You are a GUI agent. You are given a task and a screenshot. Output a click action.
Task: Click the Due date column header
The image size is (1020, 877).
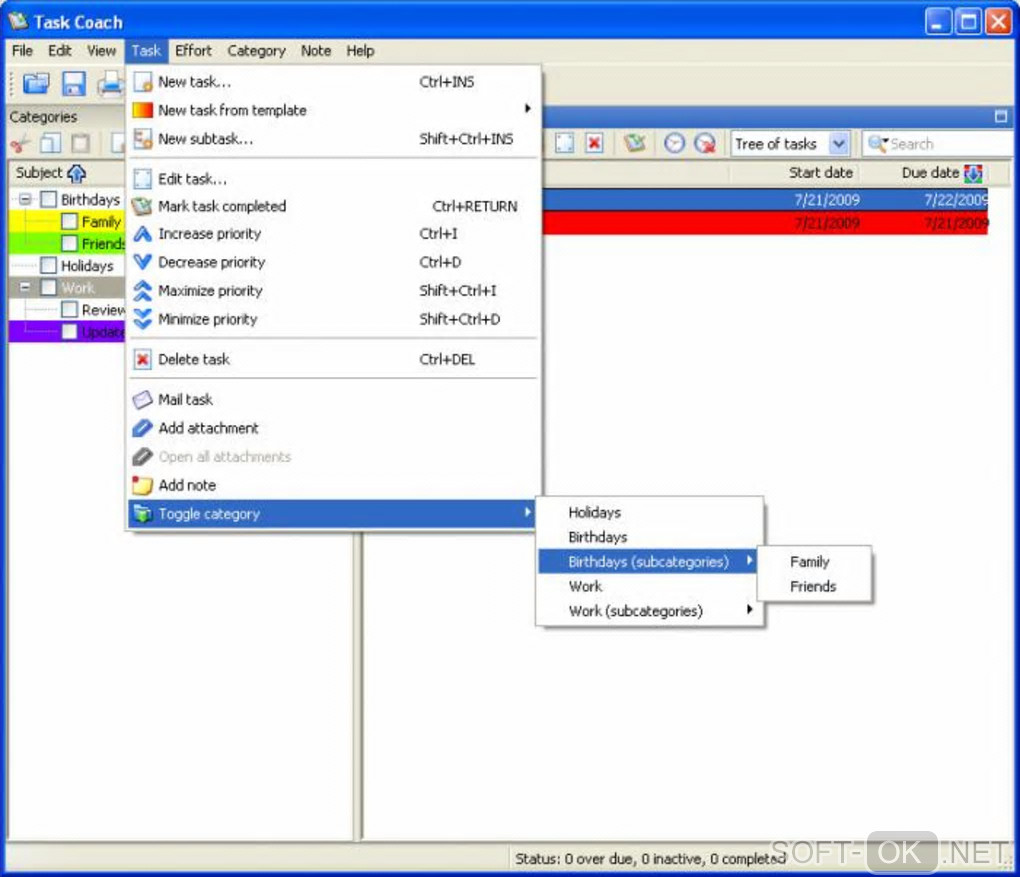924,173
